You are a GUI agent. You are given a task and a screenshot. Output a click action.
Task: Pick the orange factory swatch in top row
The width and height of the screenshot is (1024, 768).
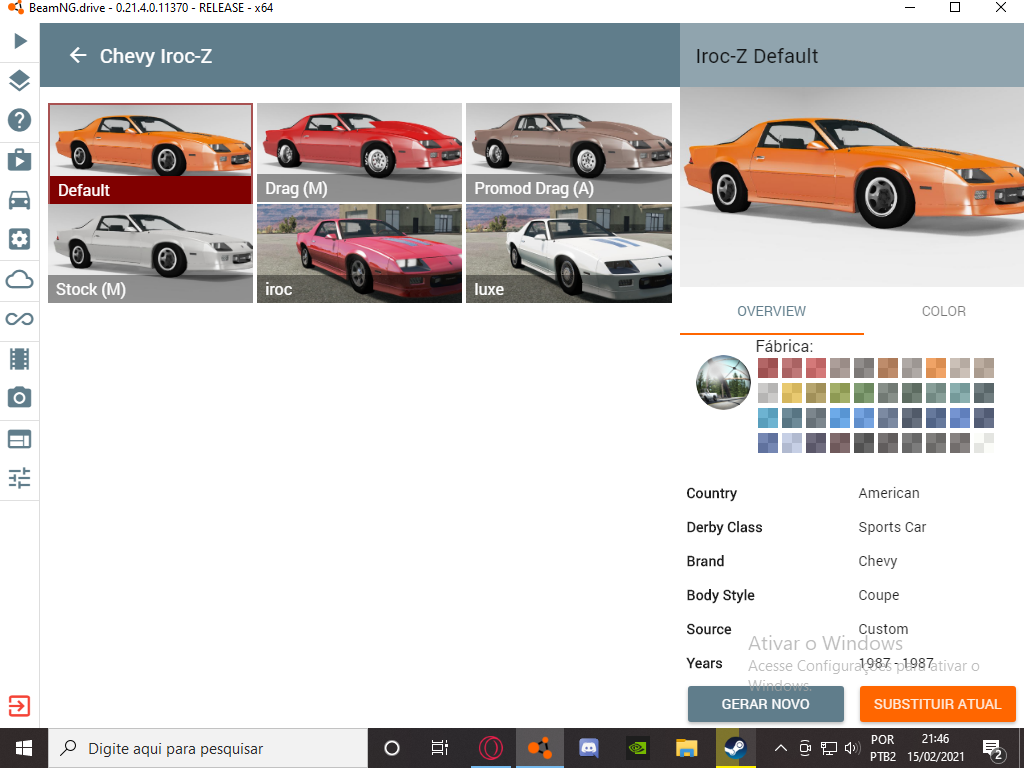tap(936, 368)
